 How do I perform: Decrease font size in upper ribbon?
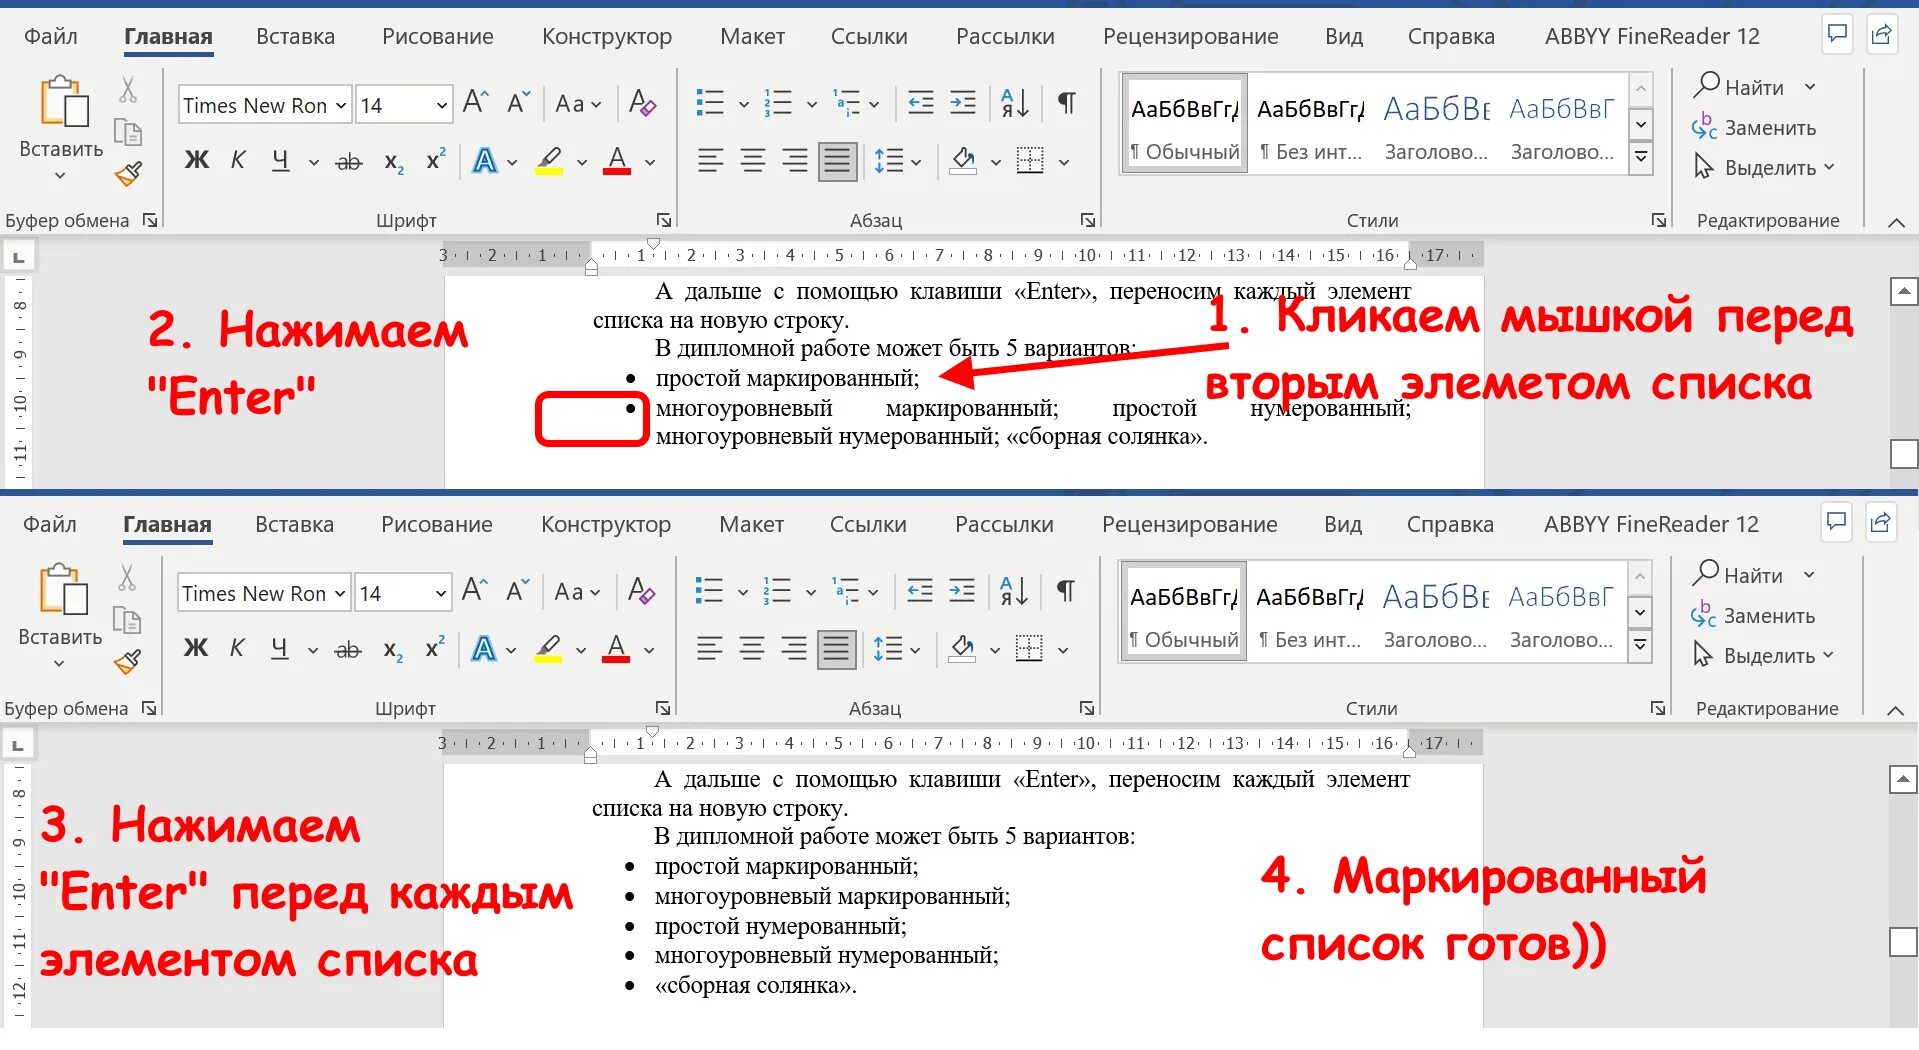click(x=517, y=102)
